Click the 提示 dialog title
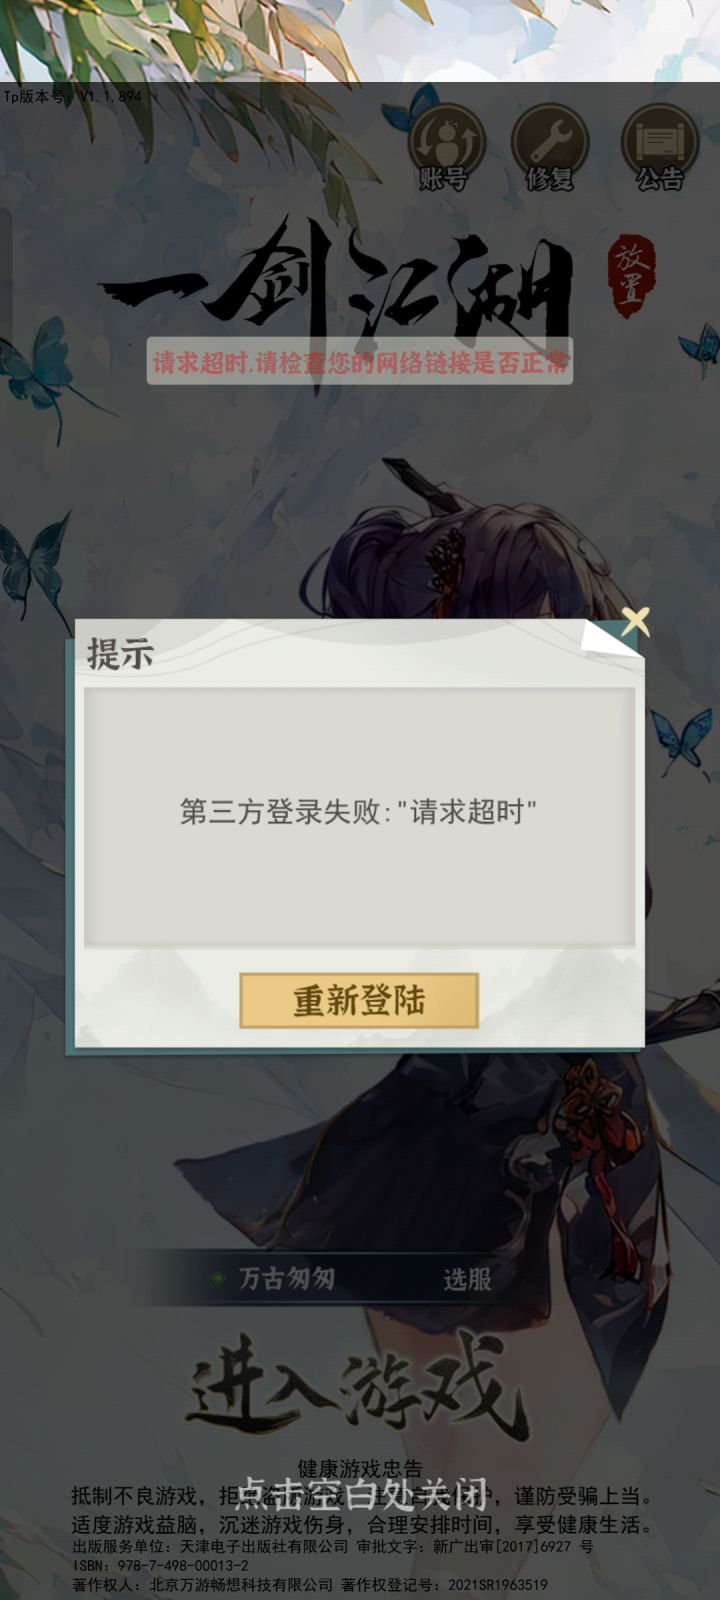This screenshot has width=720, height=1600. click(120, 654)
